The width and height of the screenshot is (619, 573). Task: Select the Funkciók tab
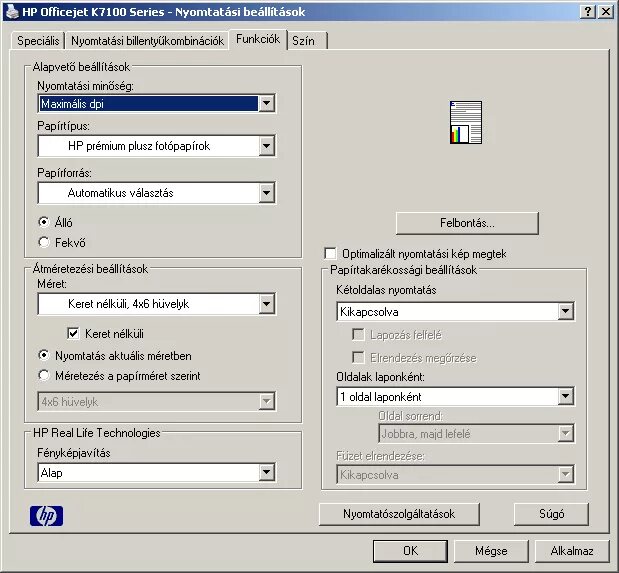[258, 39]
